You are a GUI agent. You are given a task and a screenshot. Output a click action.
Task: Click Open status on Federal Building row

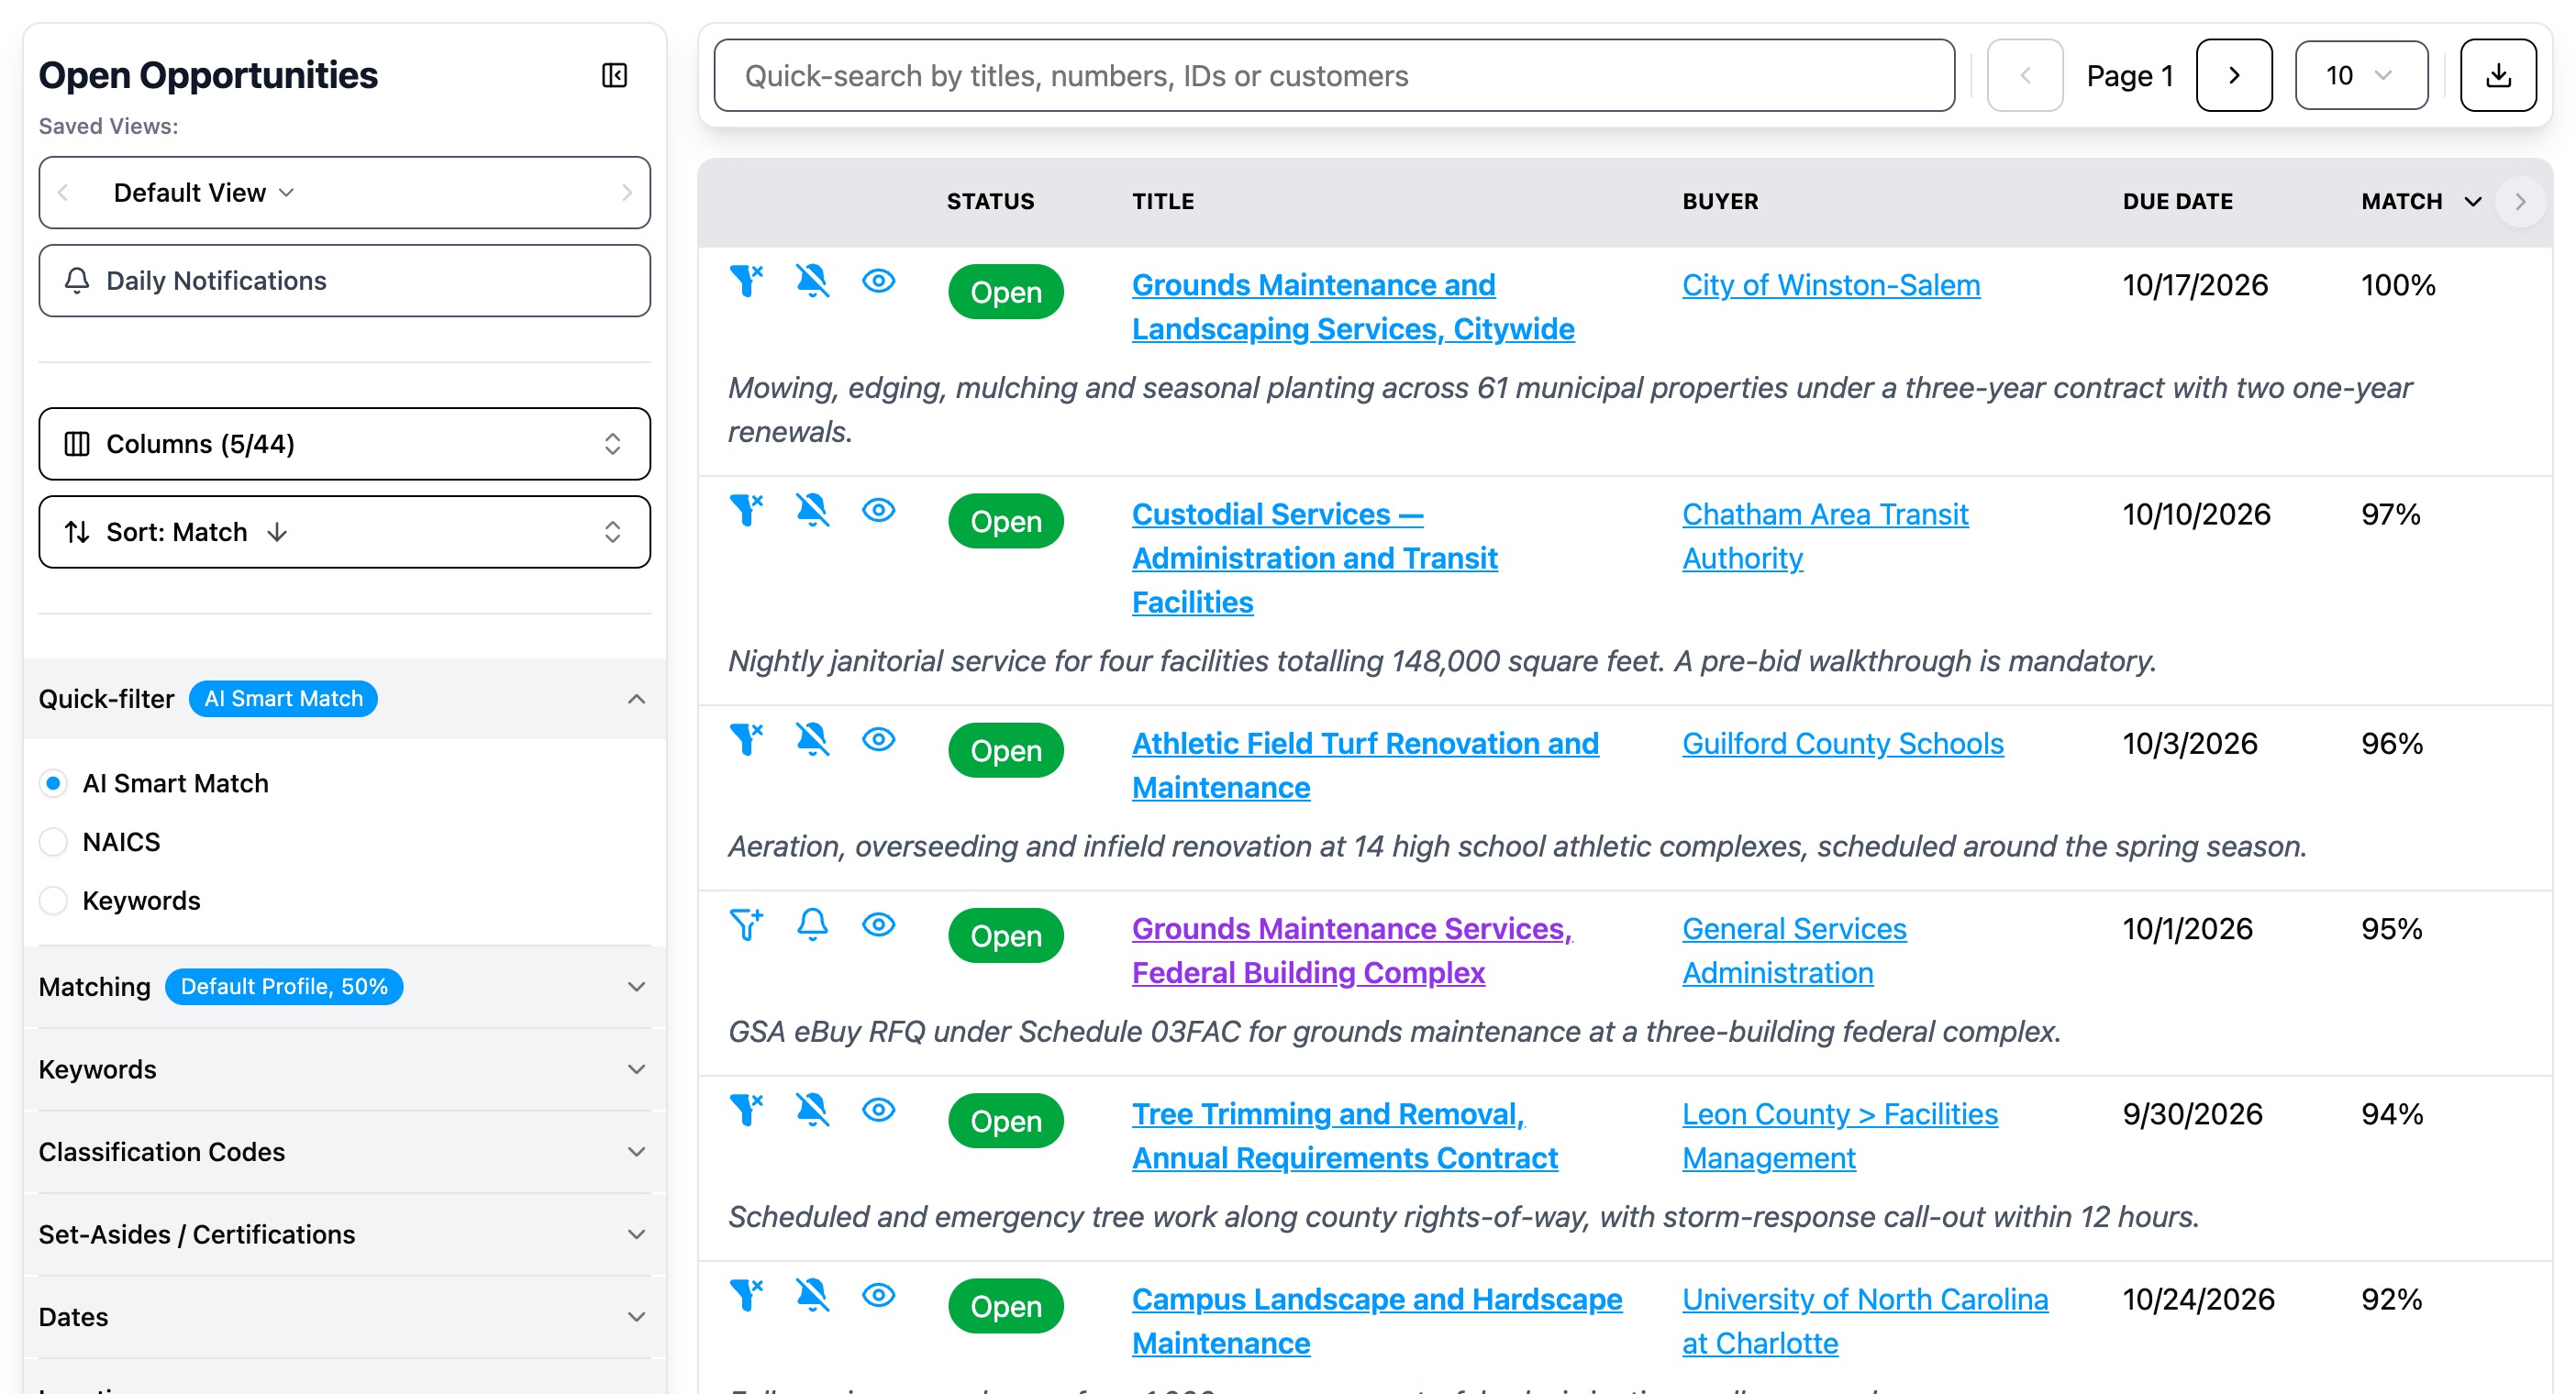coord(1006,936)
